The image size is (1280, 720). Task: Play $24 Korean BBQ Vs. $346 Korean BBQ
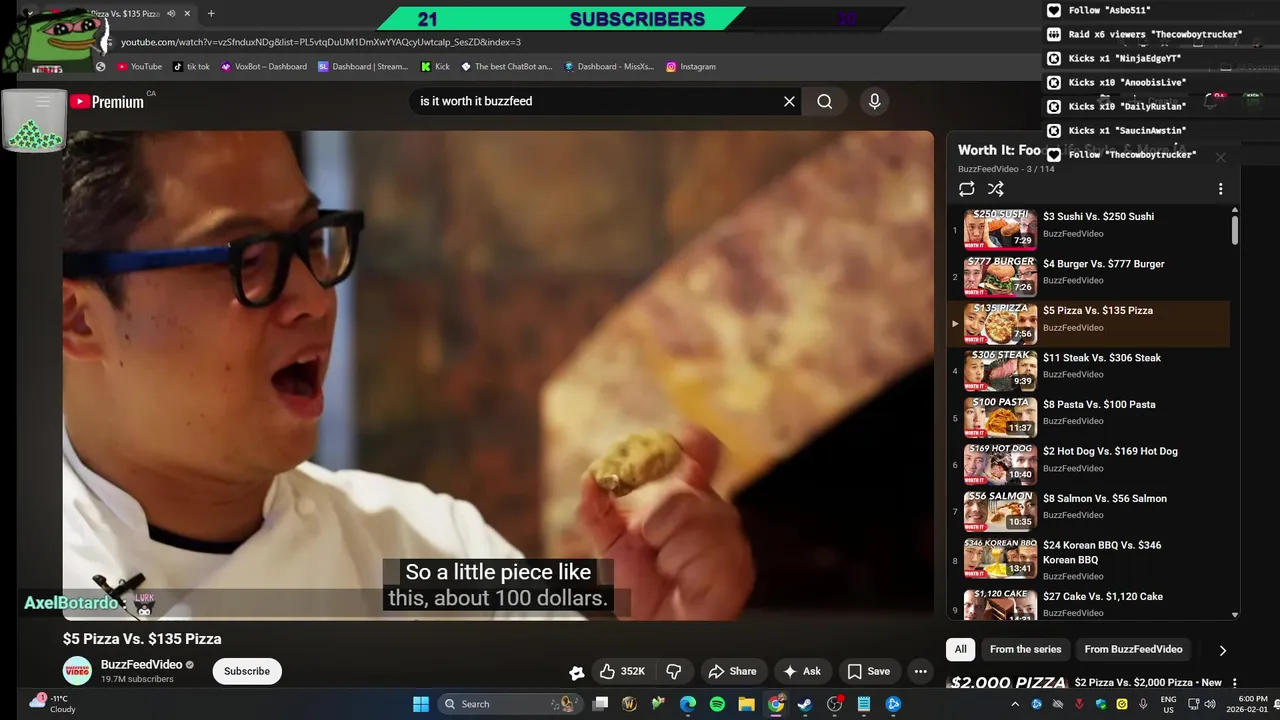pyautogui.click(x=1090, y=560)
